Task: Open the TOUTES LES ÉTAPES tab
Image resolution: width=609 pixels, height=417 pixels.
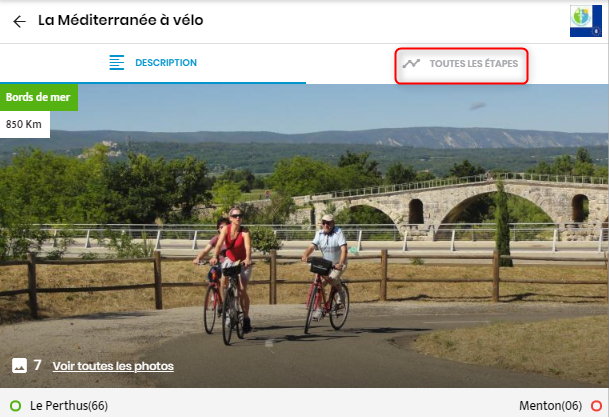Action: coord(473,64)
